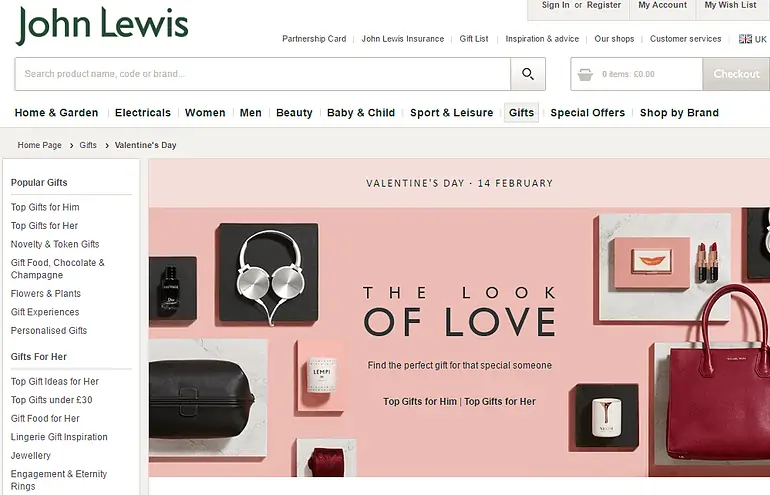Open the Shop by Brand menu
The width and height of the screenshot is (770, 495).
[679, 112]
